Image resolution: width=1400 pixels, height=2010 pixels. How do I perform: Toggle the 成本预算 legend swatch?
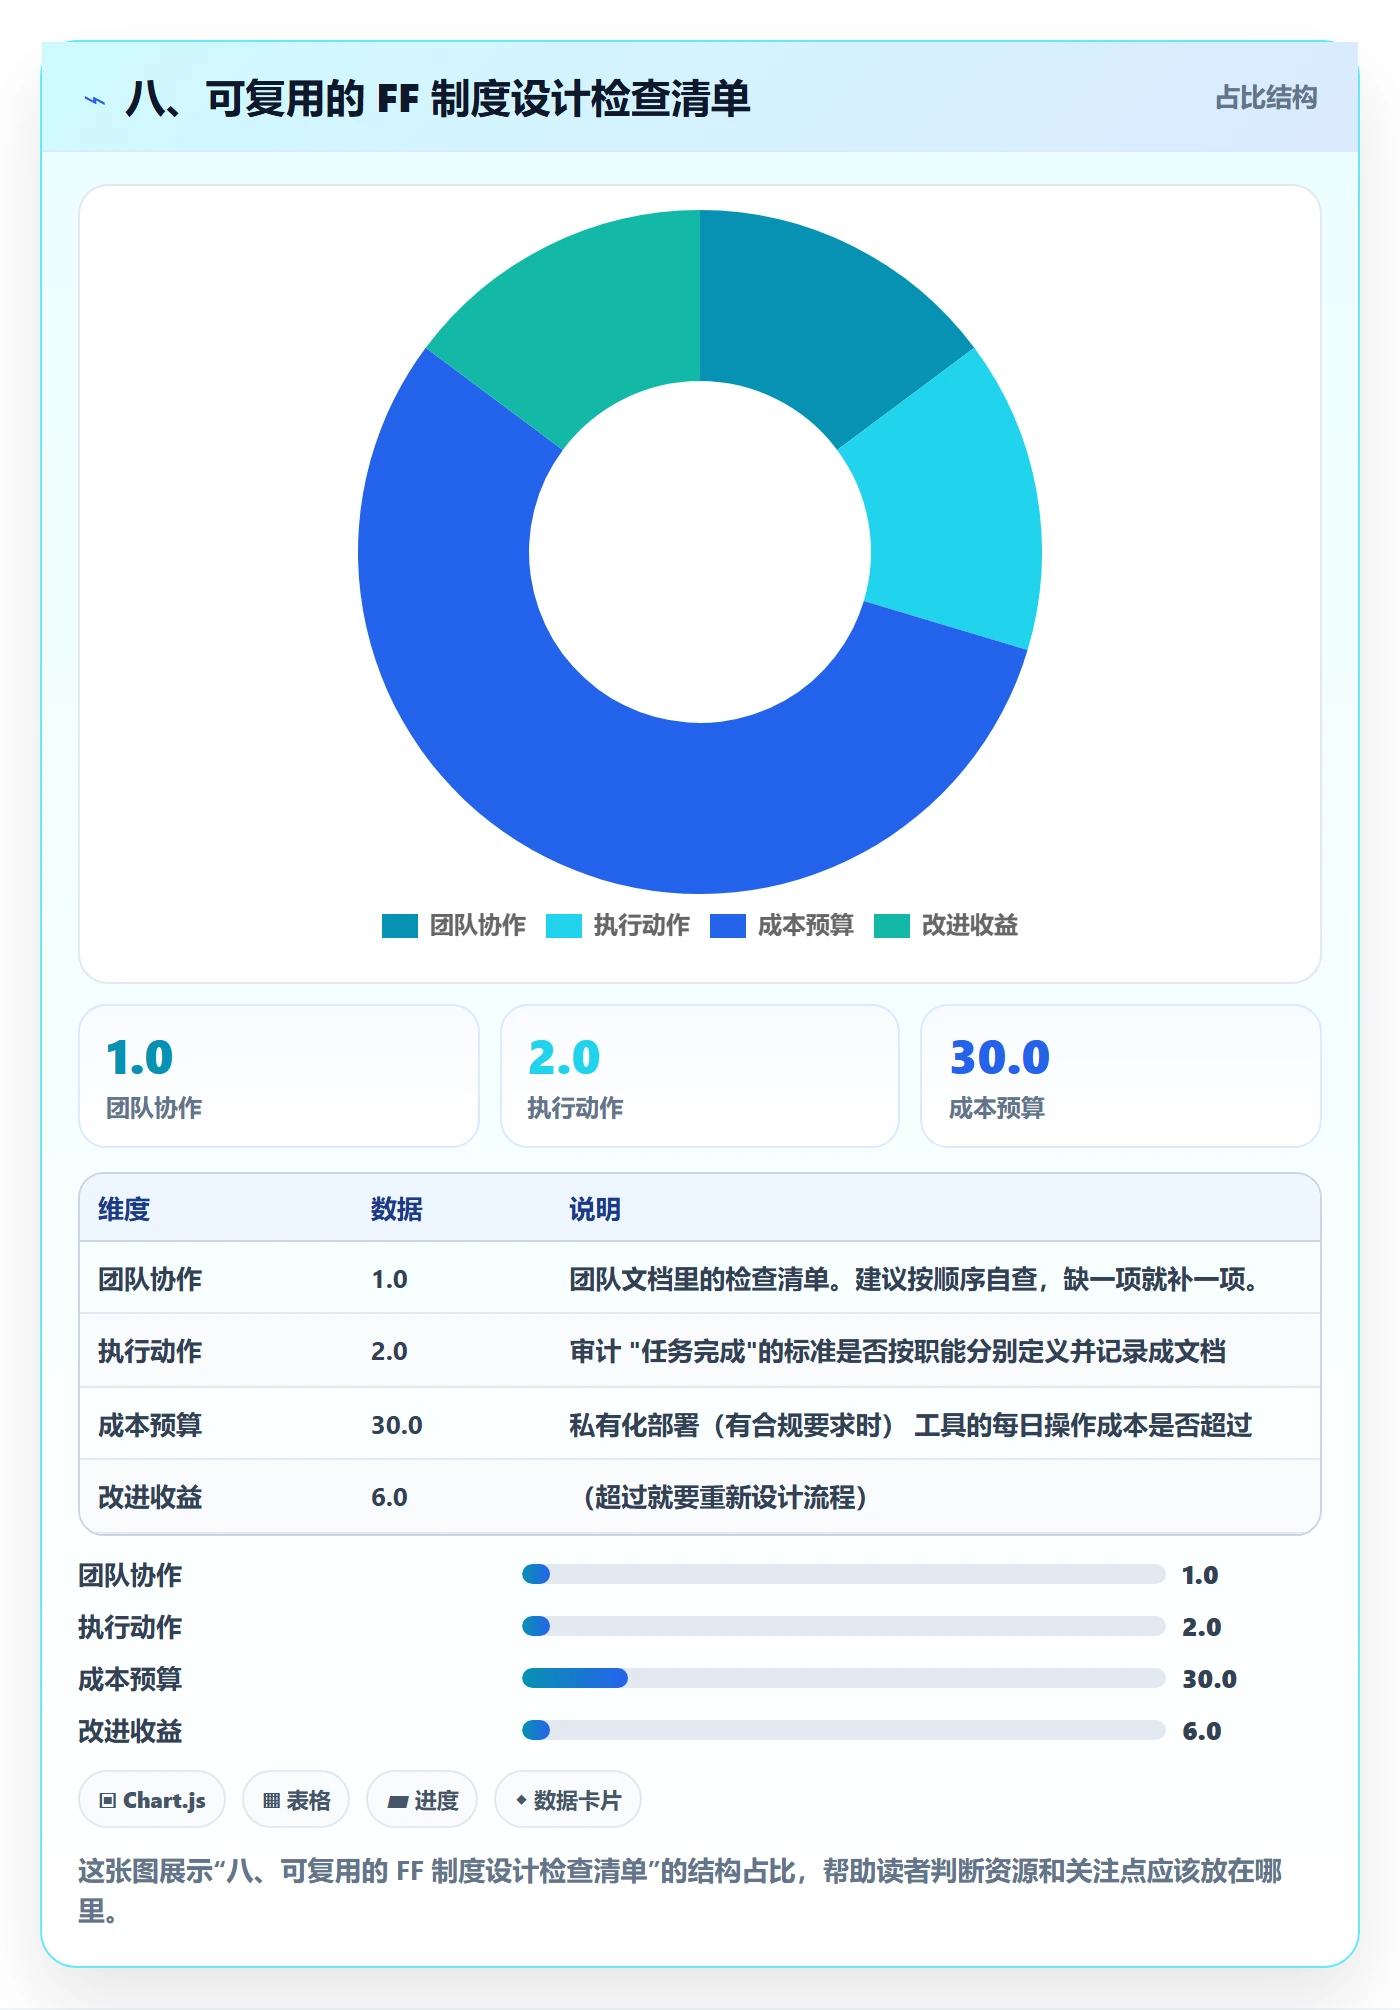point(727,926)
